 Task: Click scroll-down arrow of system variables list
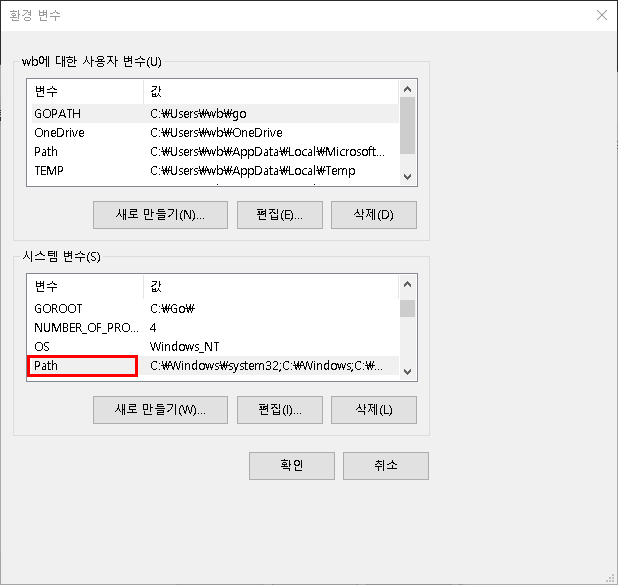(x=408, y=372)
